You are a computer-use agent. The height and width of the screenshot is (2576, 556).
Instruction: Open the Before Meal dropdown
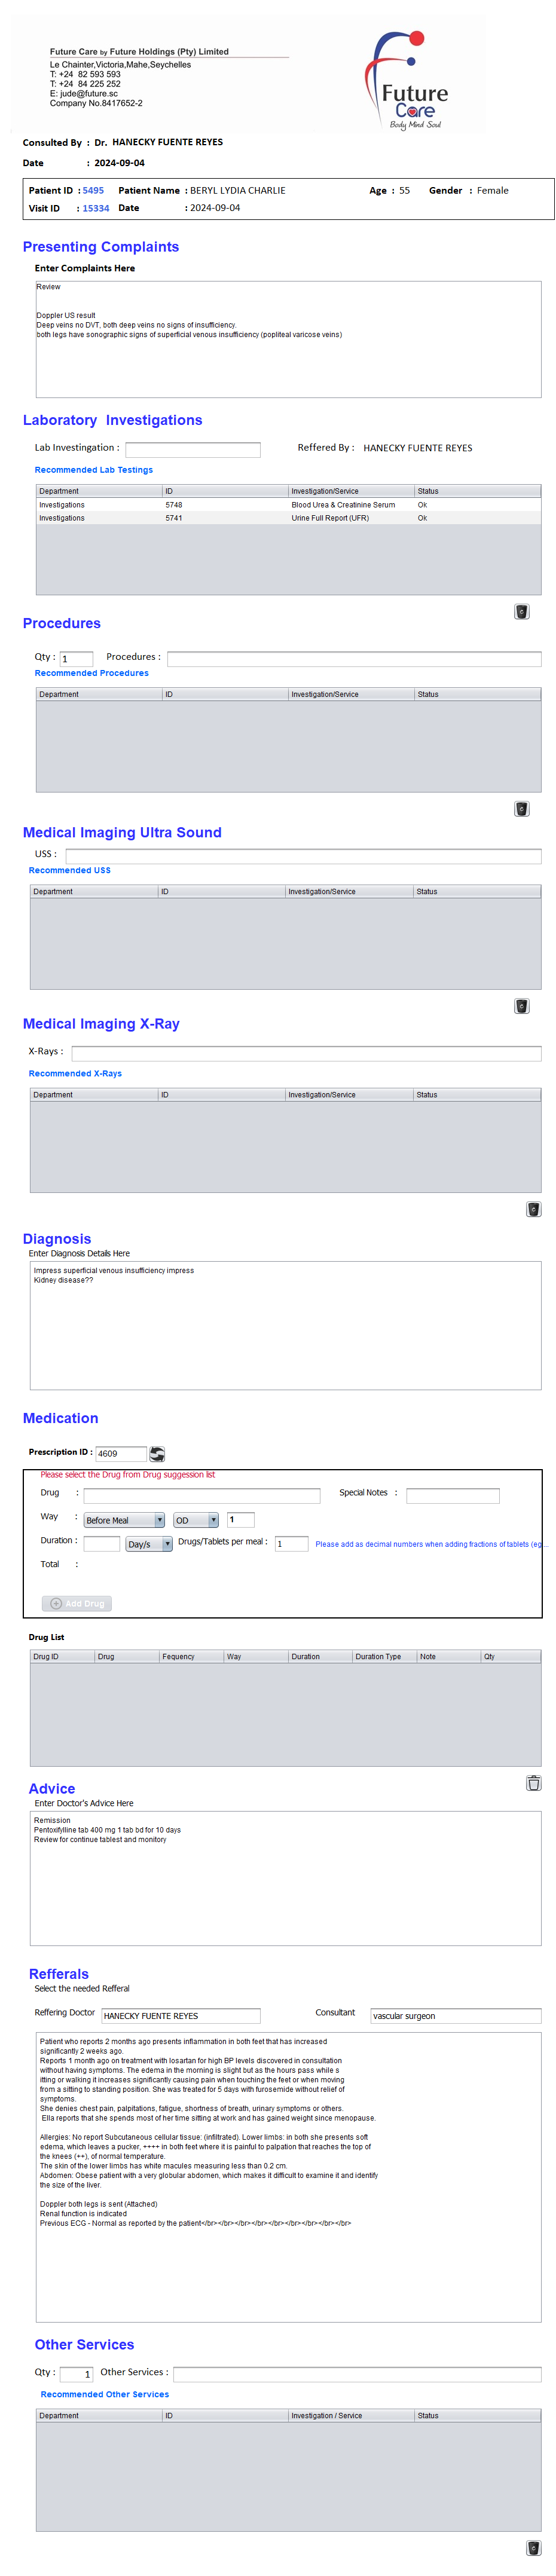tap(124, 1519)
